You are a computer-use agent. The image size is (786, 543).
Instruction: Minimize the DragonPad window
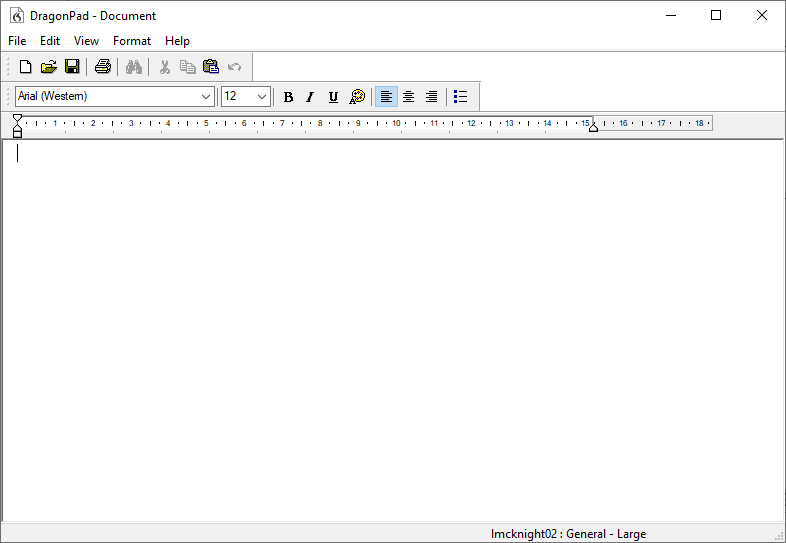671,16
